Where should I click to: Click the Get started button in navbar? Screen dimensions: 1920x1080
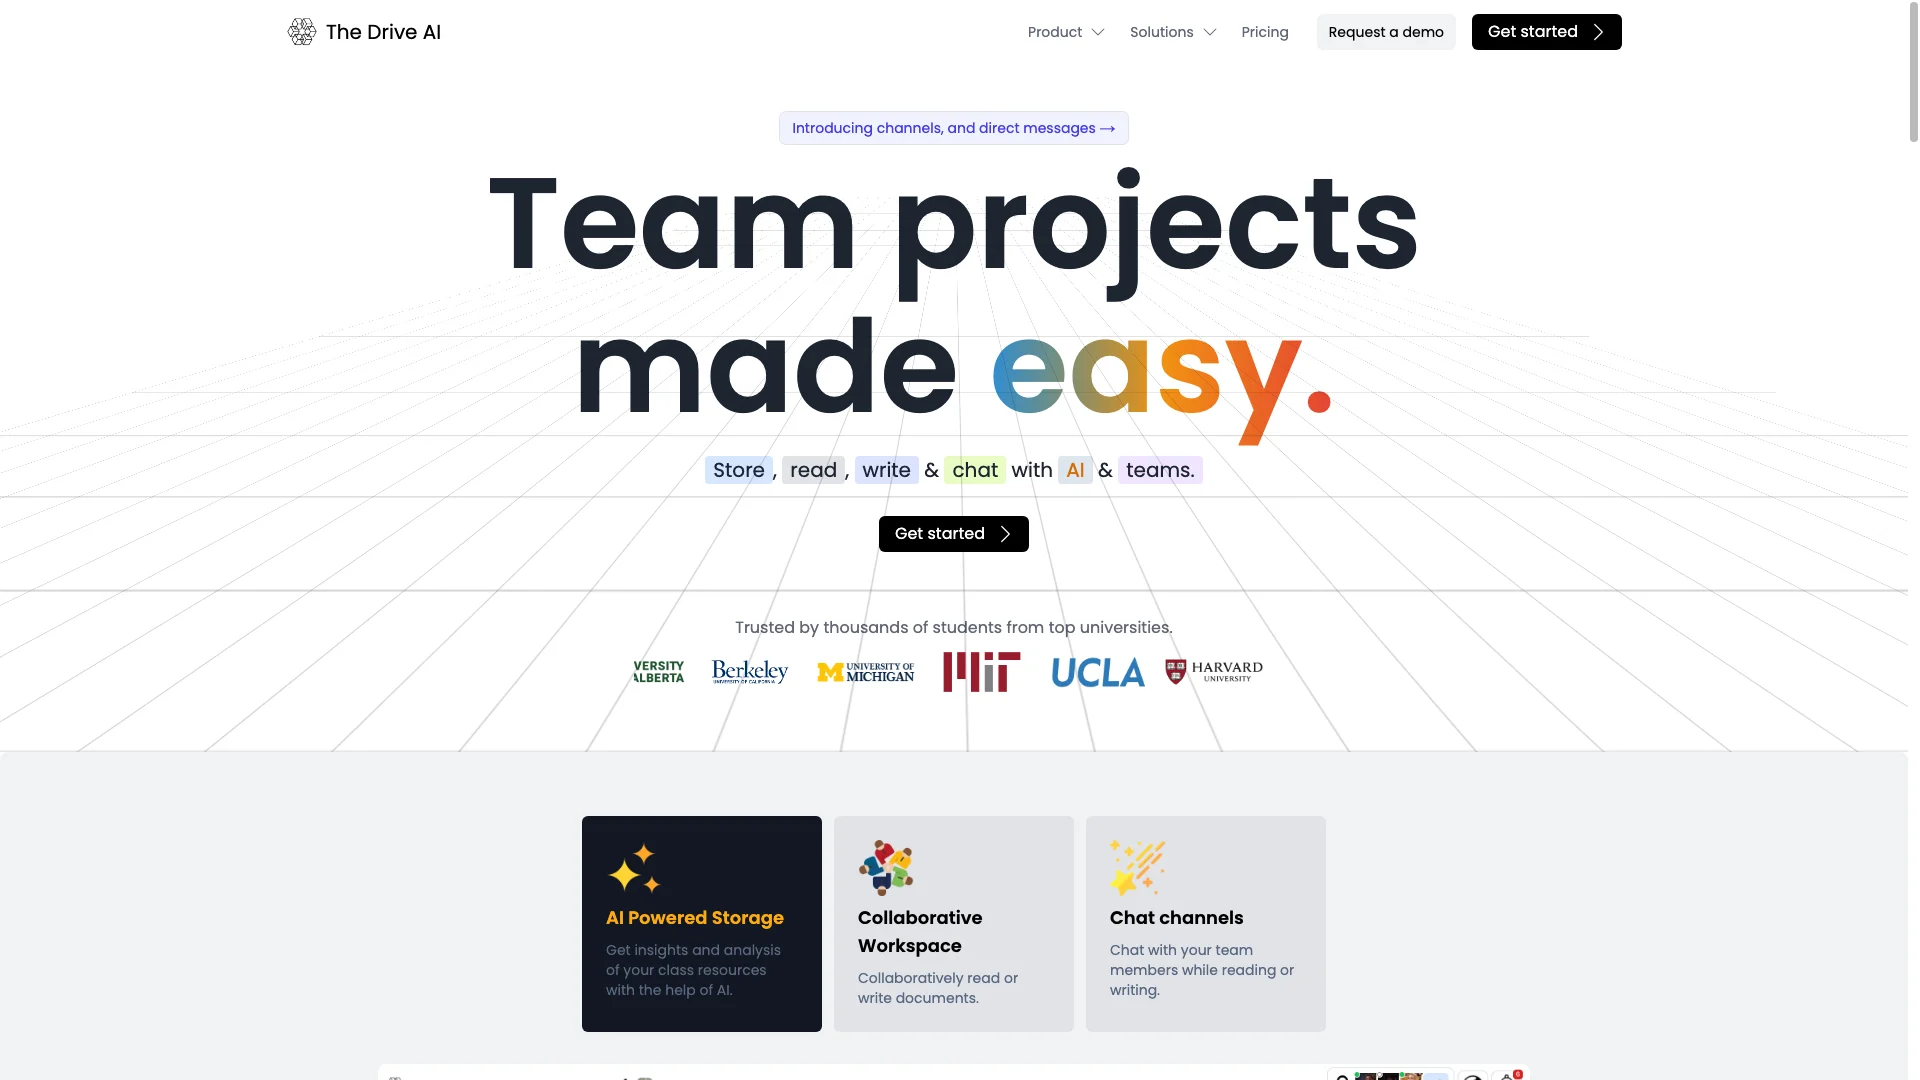tap(1547, 32)
